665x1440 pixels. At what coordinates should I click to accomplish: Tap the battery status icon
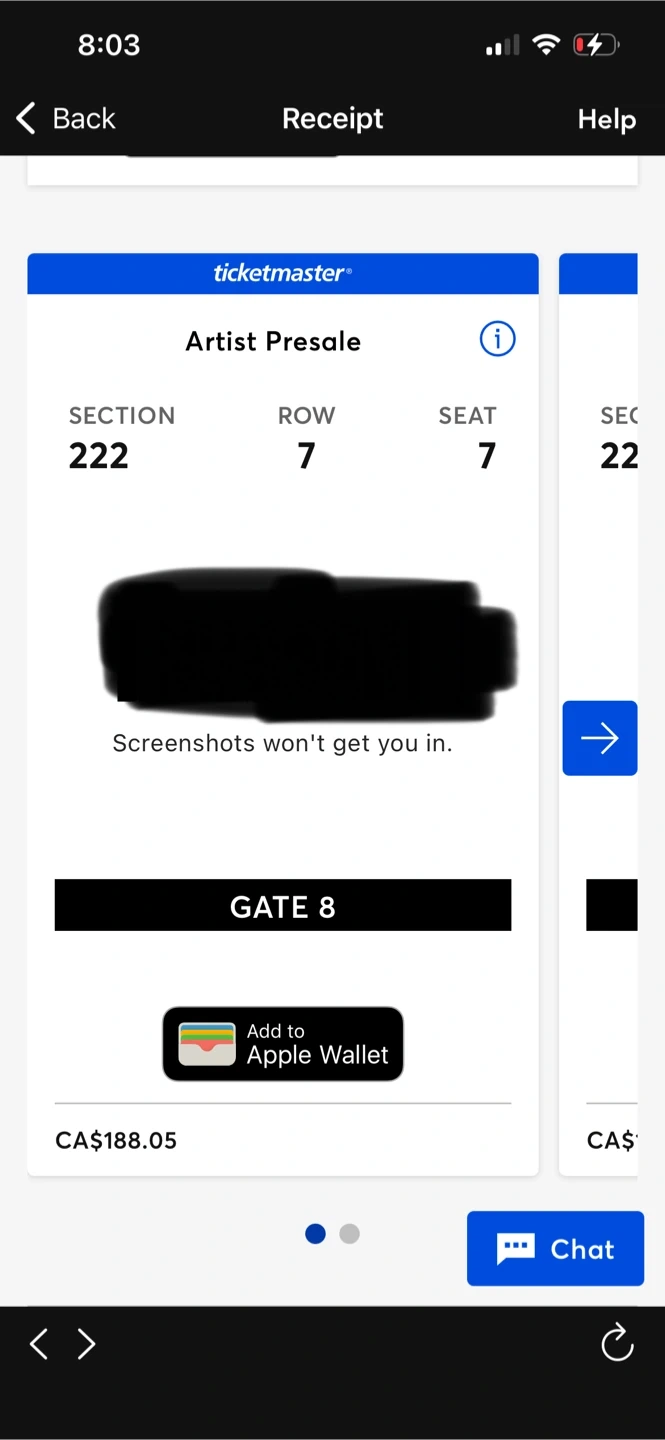coord(596,45)
